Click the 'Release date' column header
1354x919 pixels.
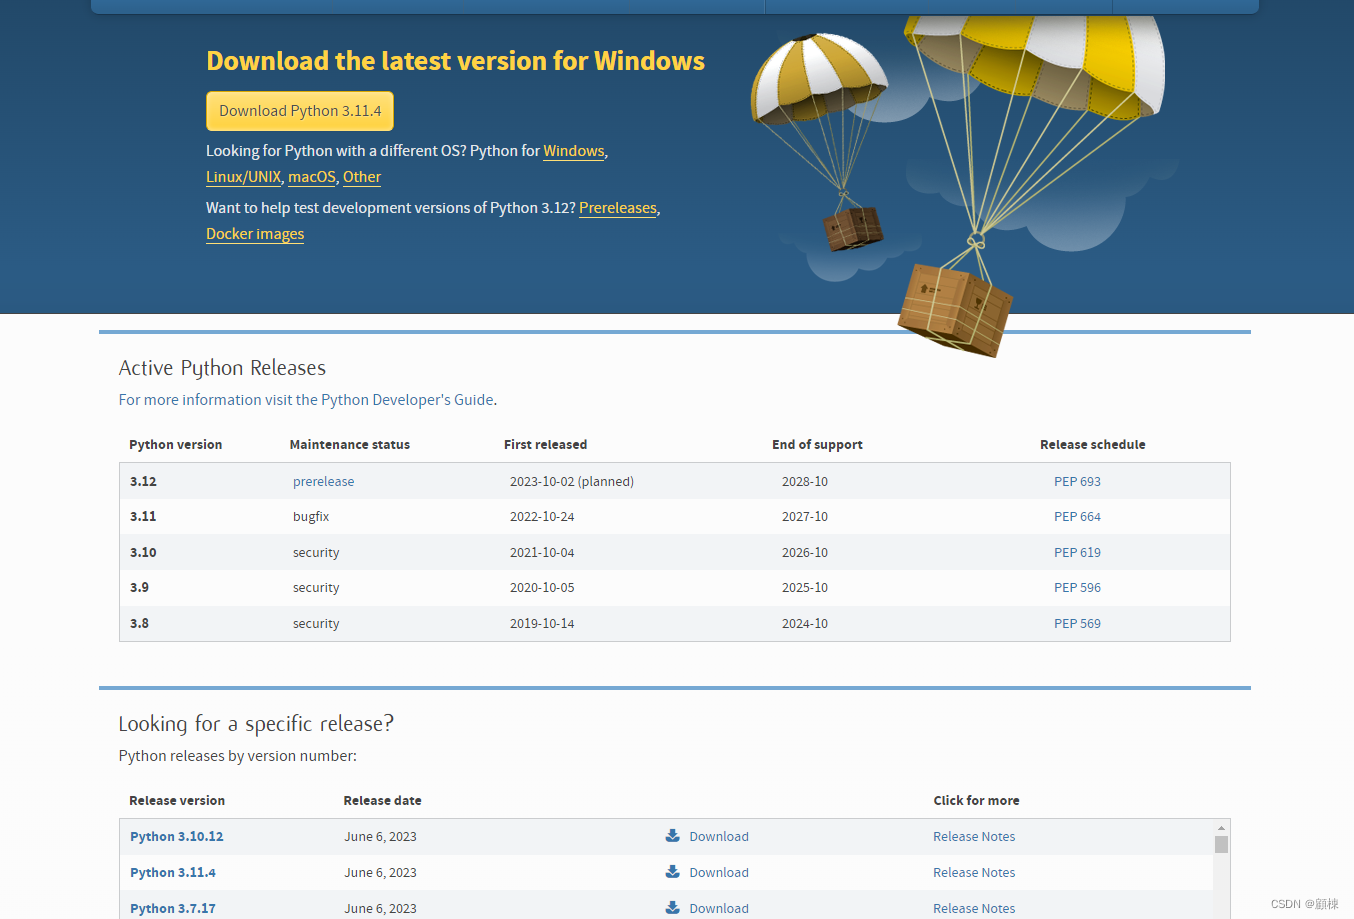[x=382, y=801]
